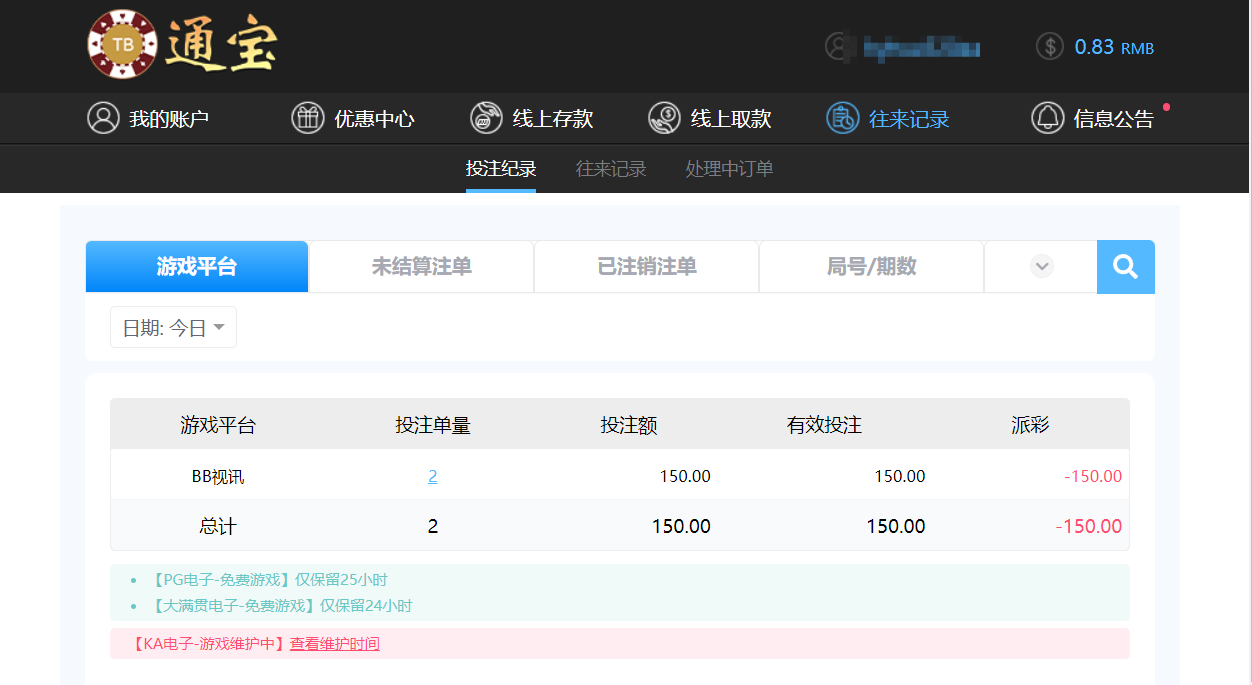Click the blue search magnifier button

(1125, 266)
